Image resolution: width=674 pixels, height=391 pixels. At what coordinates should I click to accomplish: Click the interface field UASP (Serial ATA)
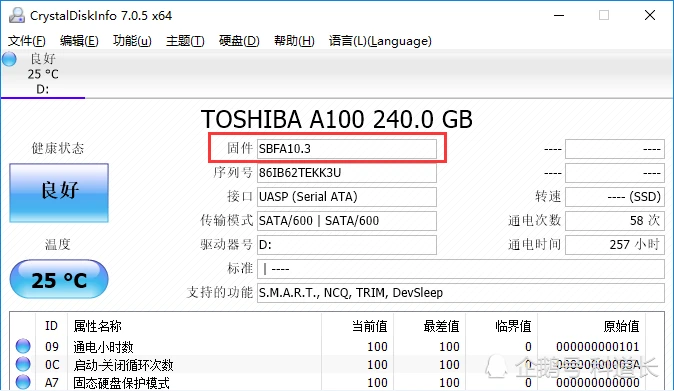click(346, 197)
